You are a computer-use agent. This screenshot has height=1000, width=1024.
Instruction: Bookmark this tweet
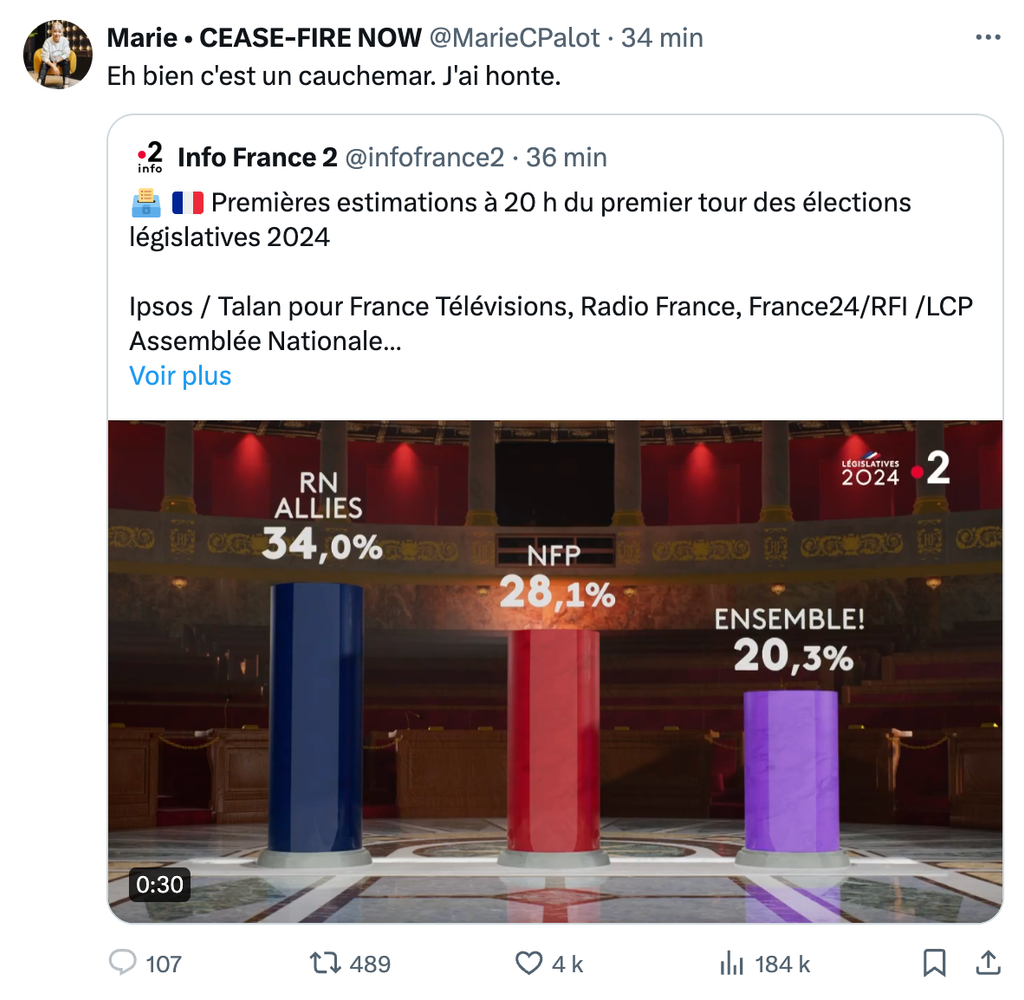[934, 963]
